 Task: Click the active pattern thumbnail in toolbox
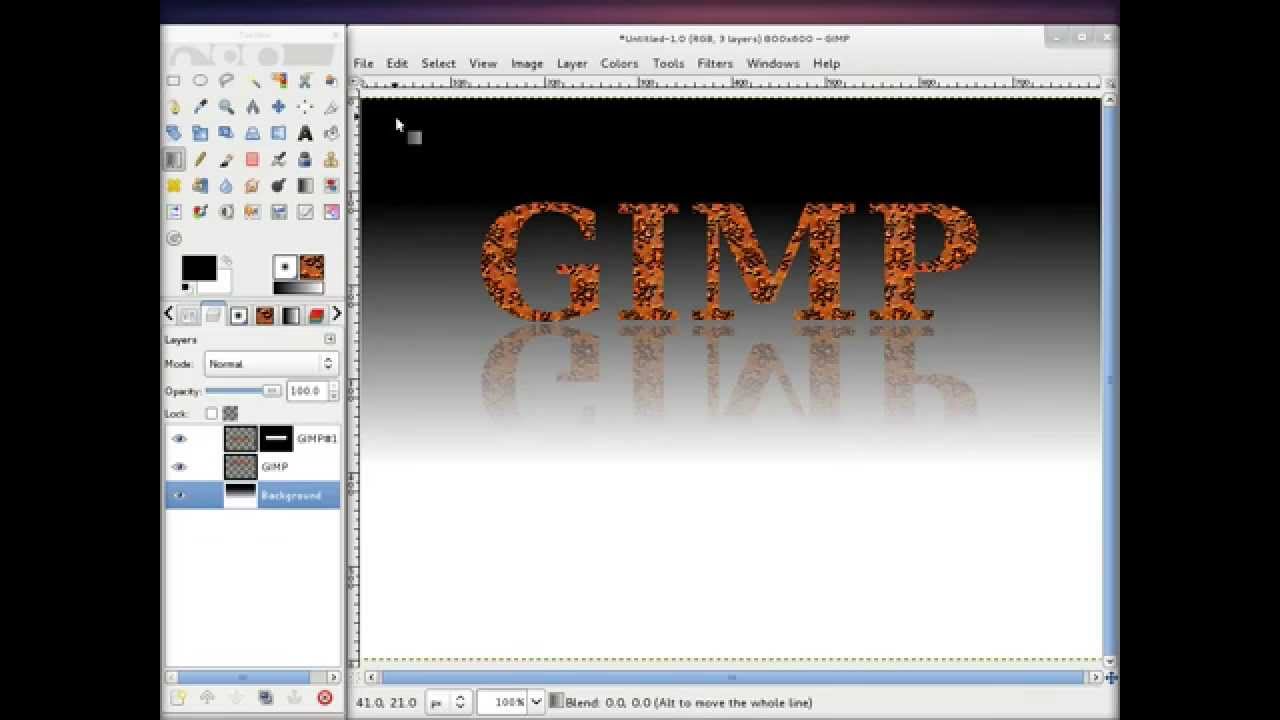point(312,266)
